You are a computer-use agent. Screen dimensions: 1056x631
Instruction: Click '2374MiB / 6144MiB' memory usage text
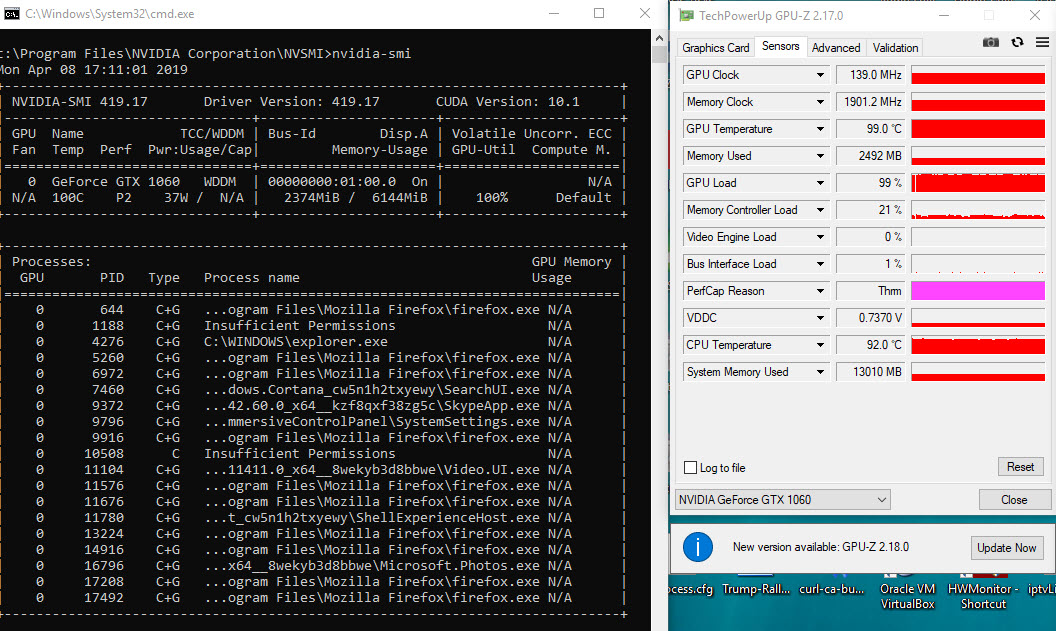[355, 198]
